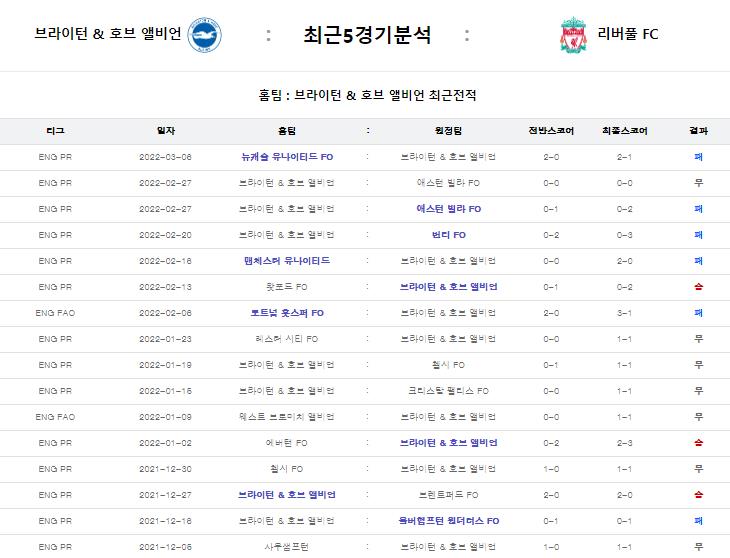Click the date 2022-01-02
Screen dimensions: 730x558
point(165,443)
